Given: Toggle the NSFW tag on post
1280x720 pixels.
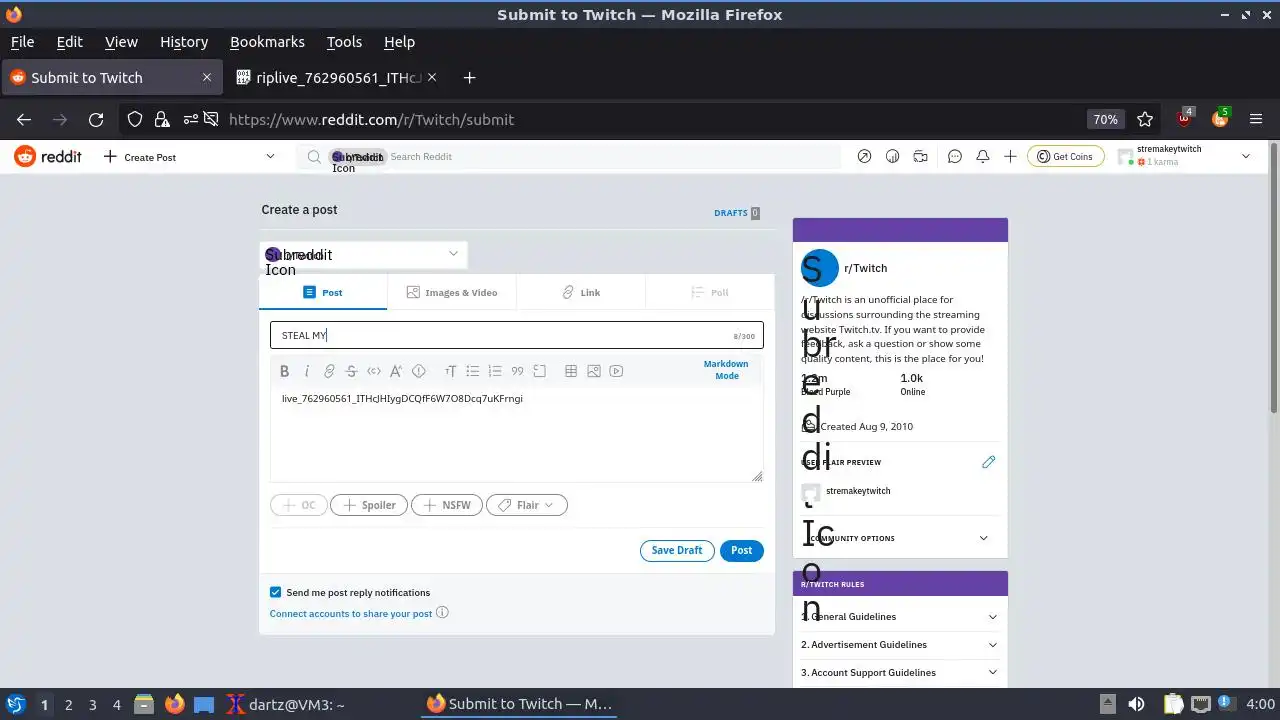Looking at the screenshot, I should 447,505.
